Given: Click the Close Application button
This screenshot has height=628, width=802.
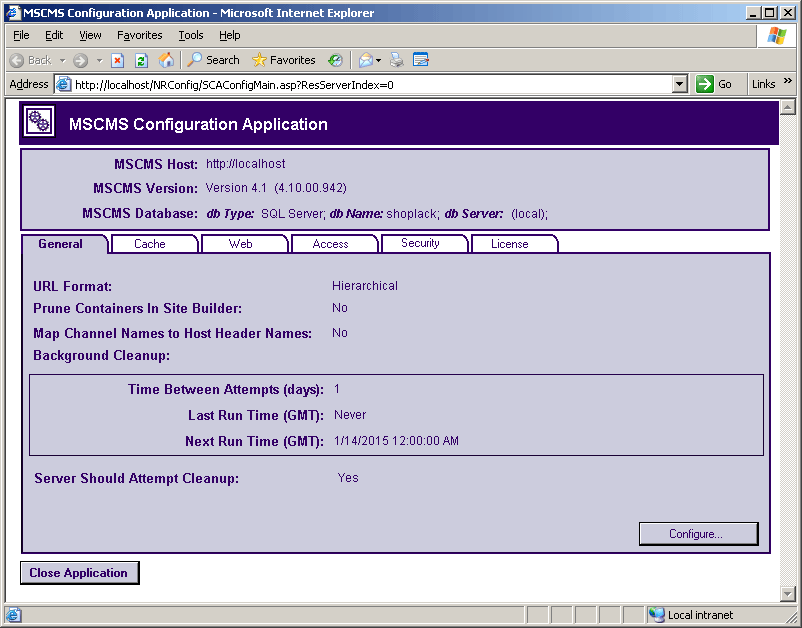Looking at the screenshot, I should click(x=79, y=573).
